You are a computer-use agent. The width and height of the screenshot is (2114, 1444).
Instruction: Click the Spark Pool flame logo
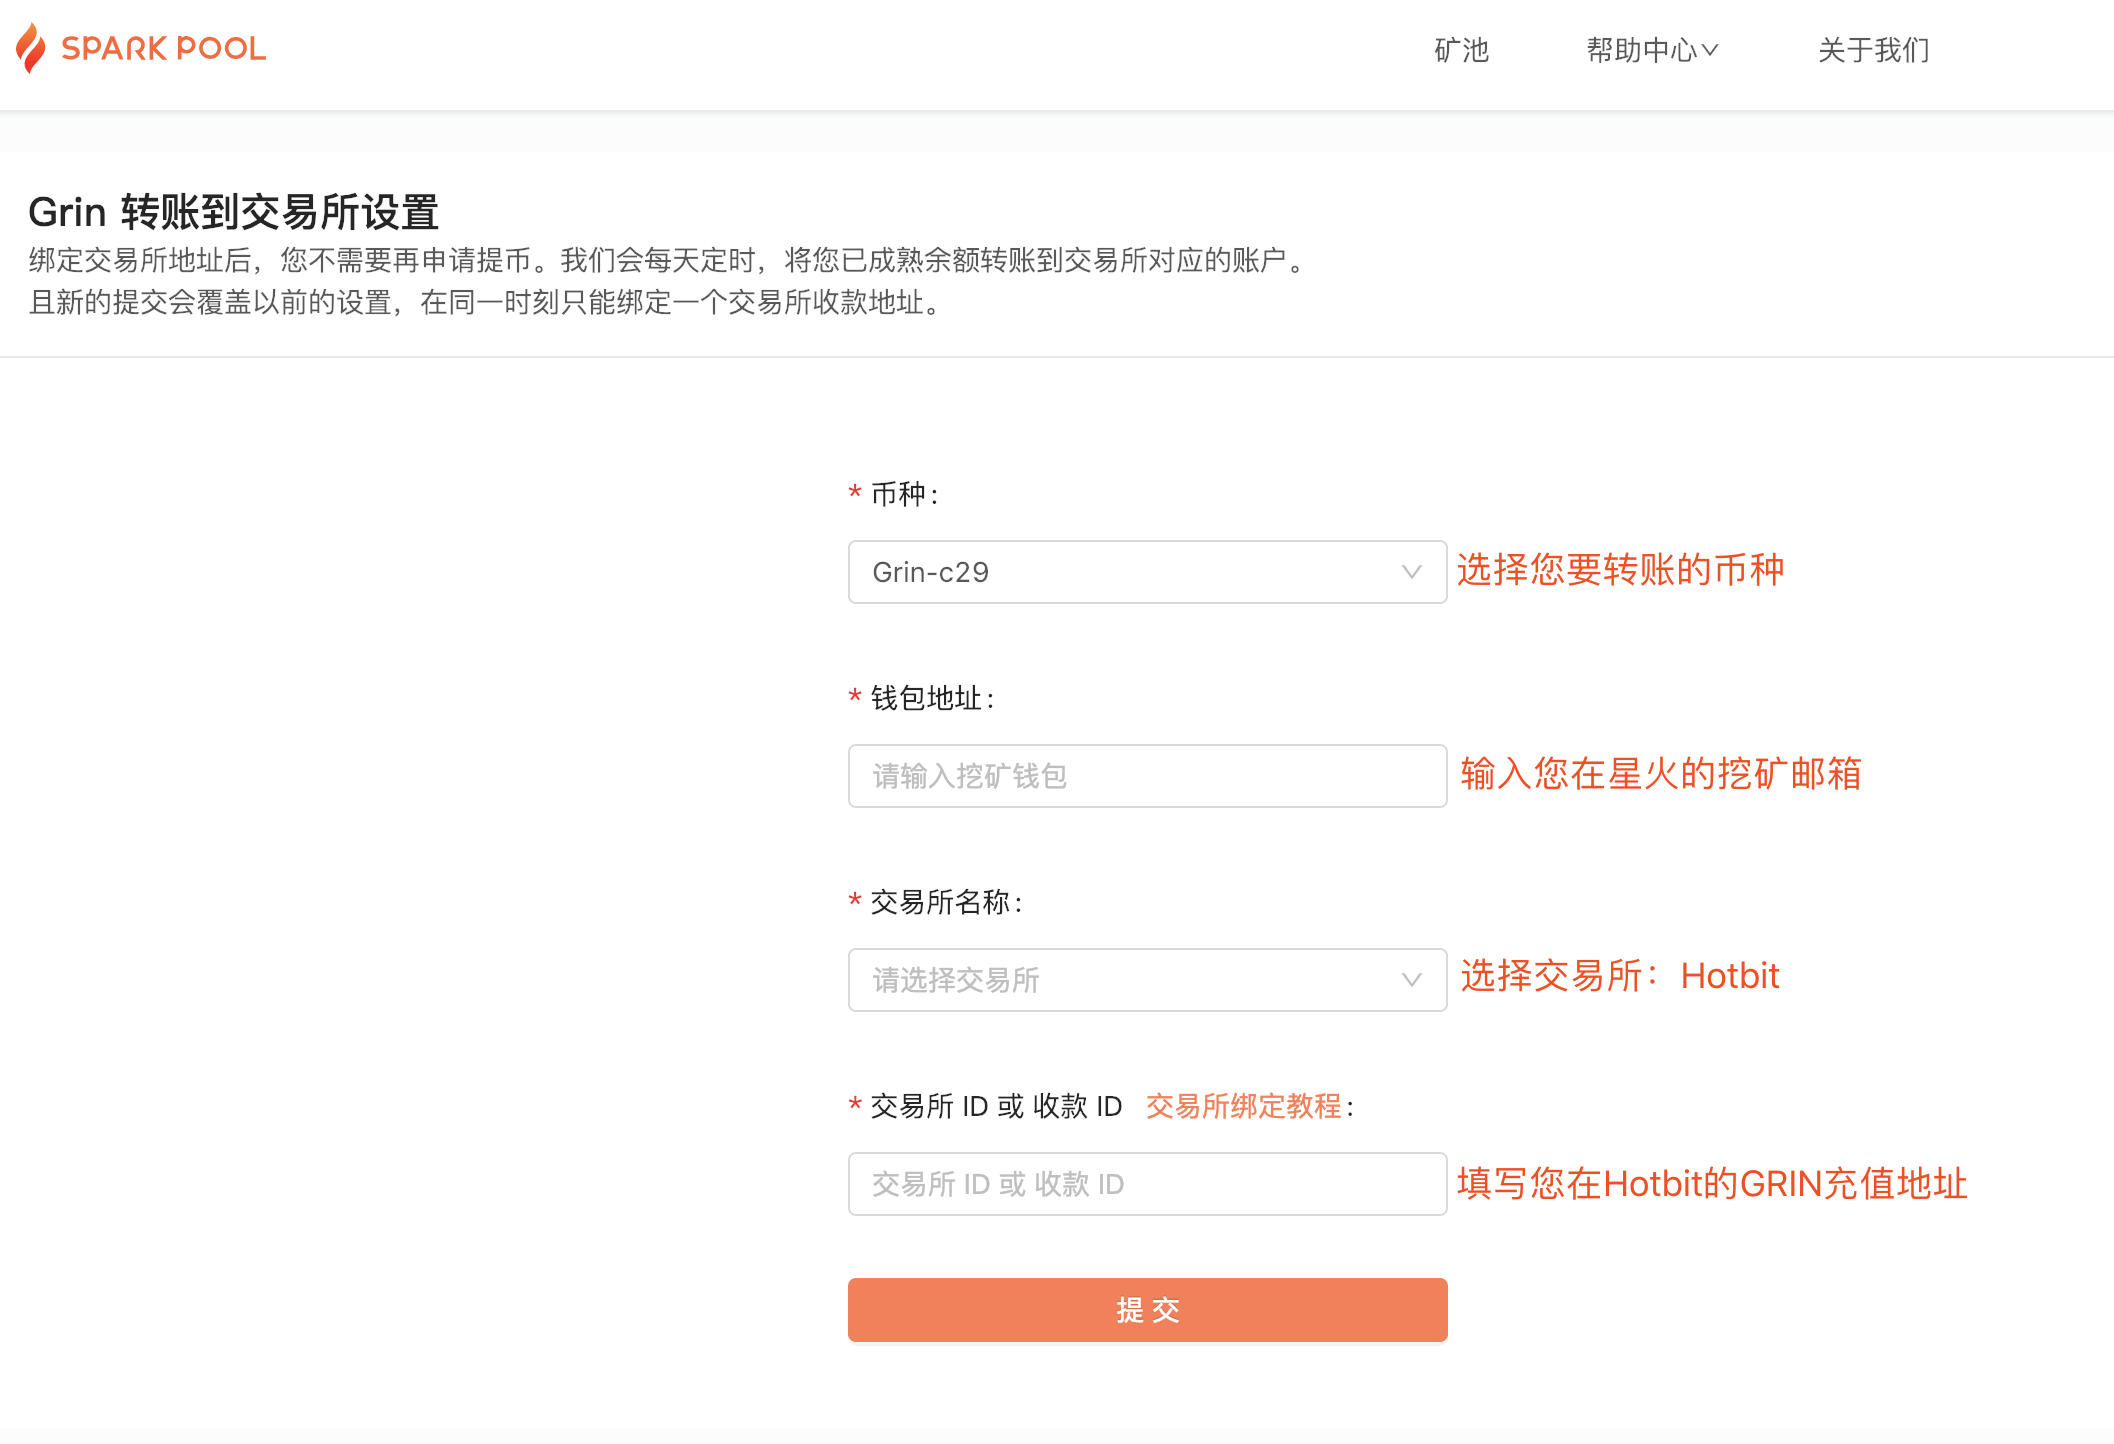pyautogui.click(x=31, y=48)
